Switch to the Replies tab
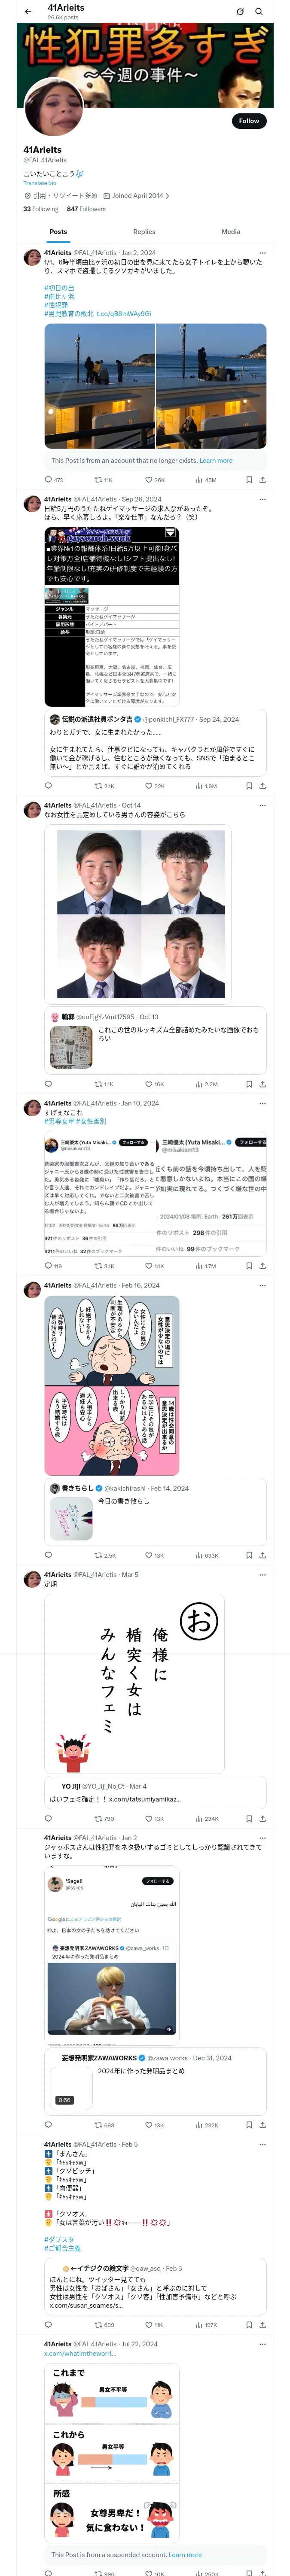290x2576 pixels. [x=144, y=232]
